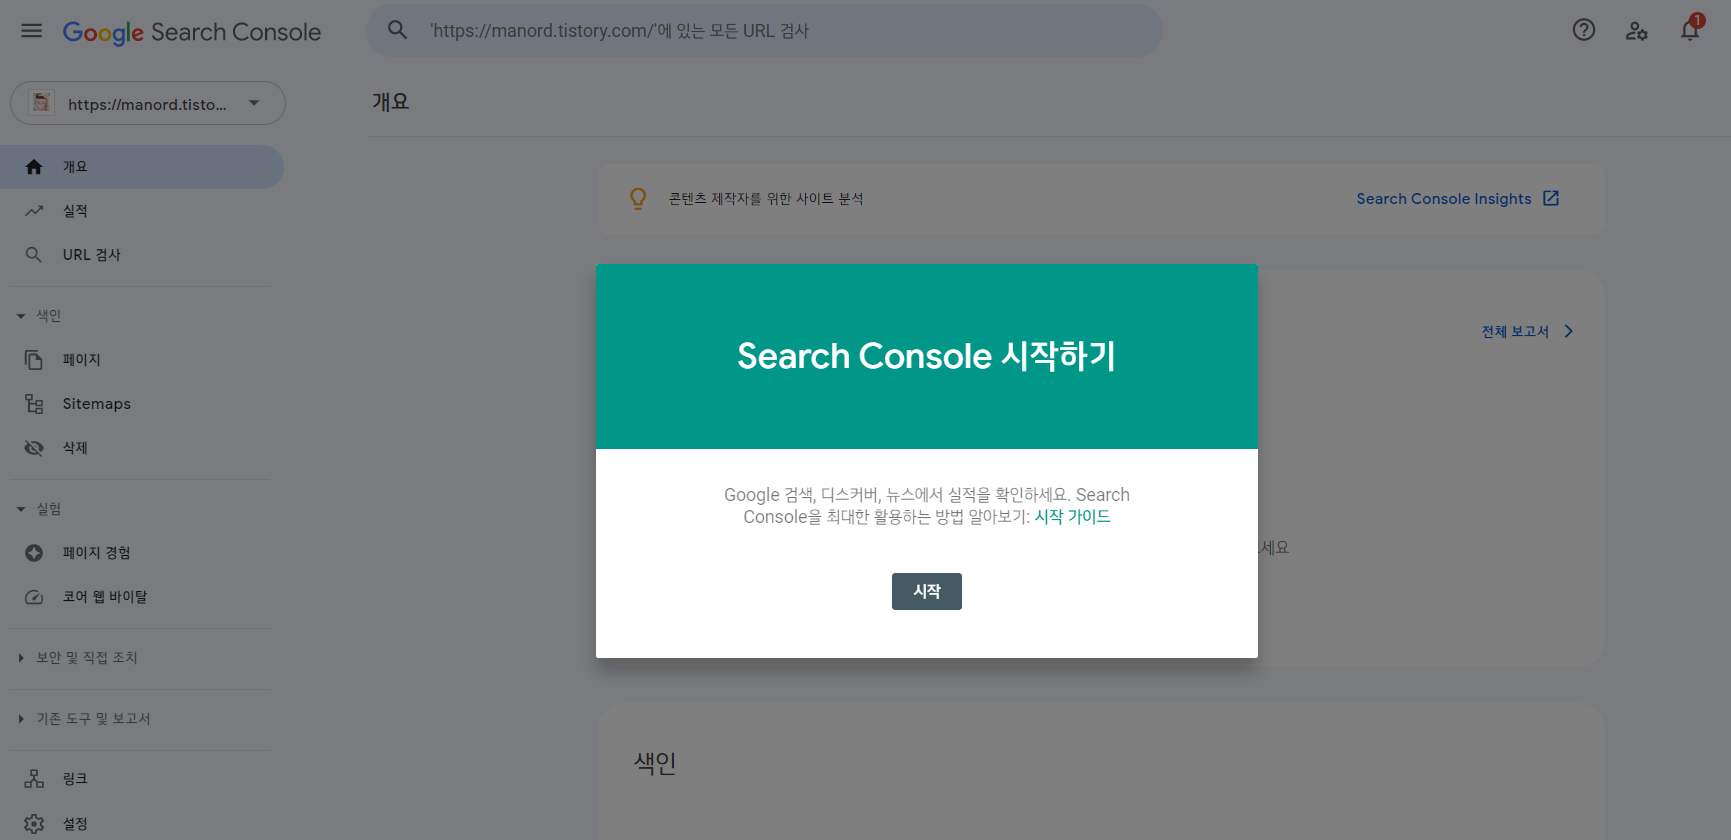Click the magnifier icon next to URL 검사

coord(34,255)
